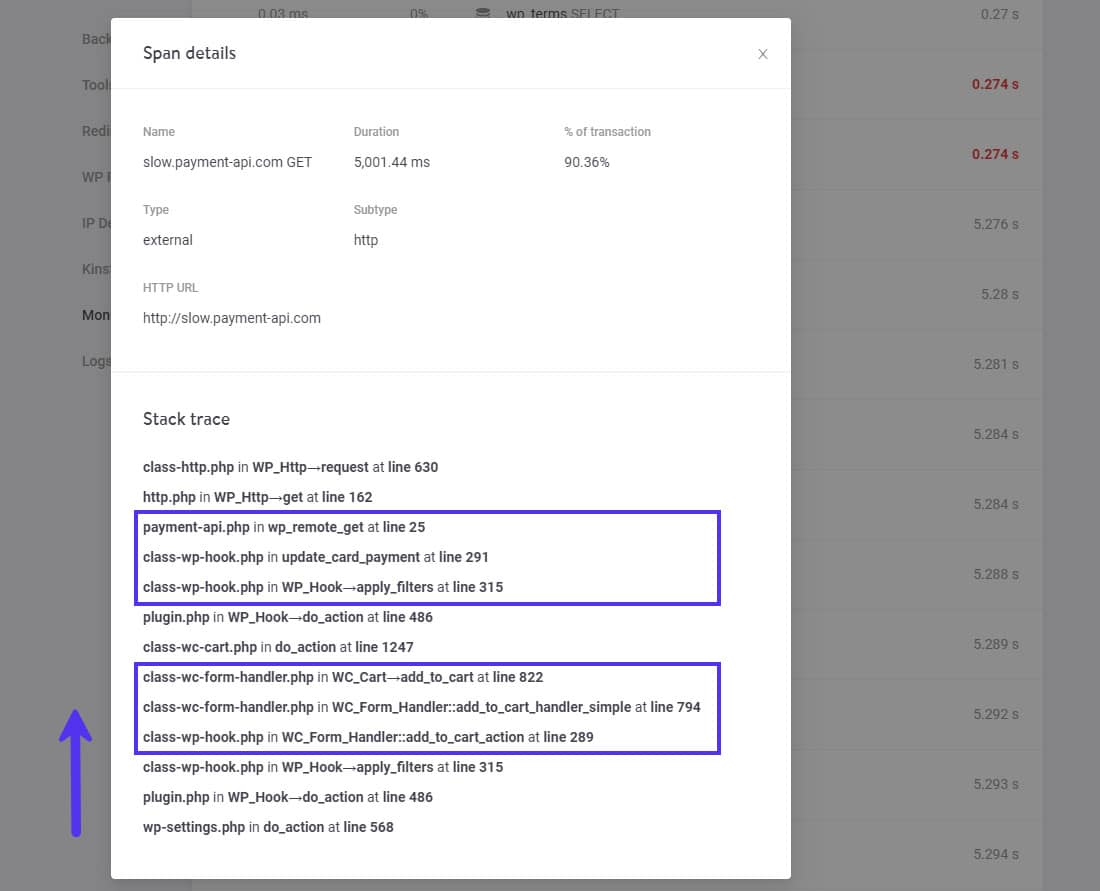The height and width of the screenshot is (891, 1100).
Task: Select the 5.276 s transaction row
Action: (x=994, y=224)
